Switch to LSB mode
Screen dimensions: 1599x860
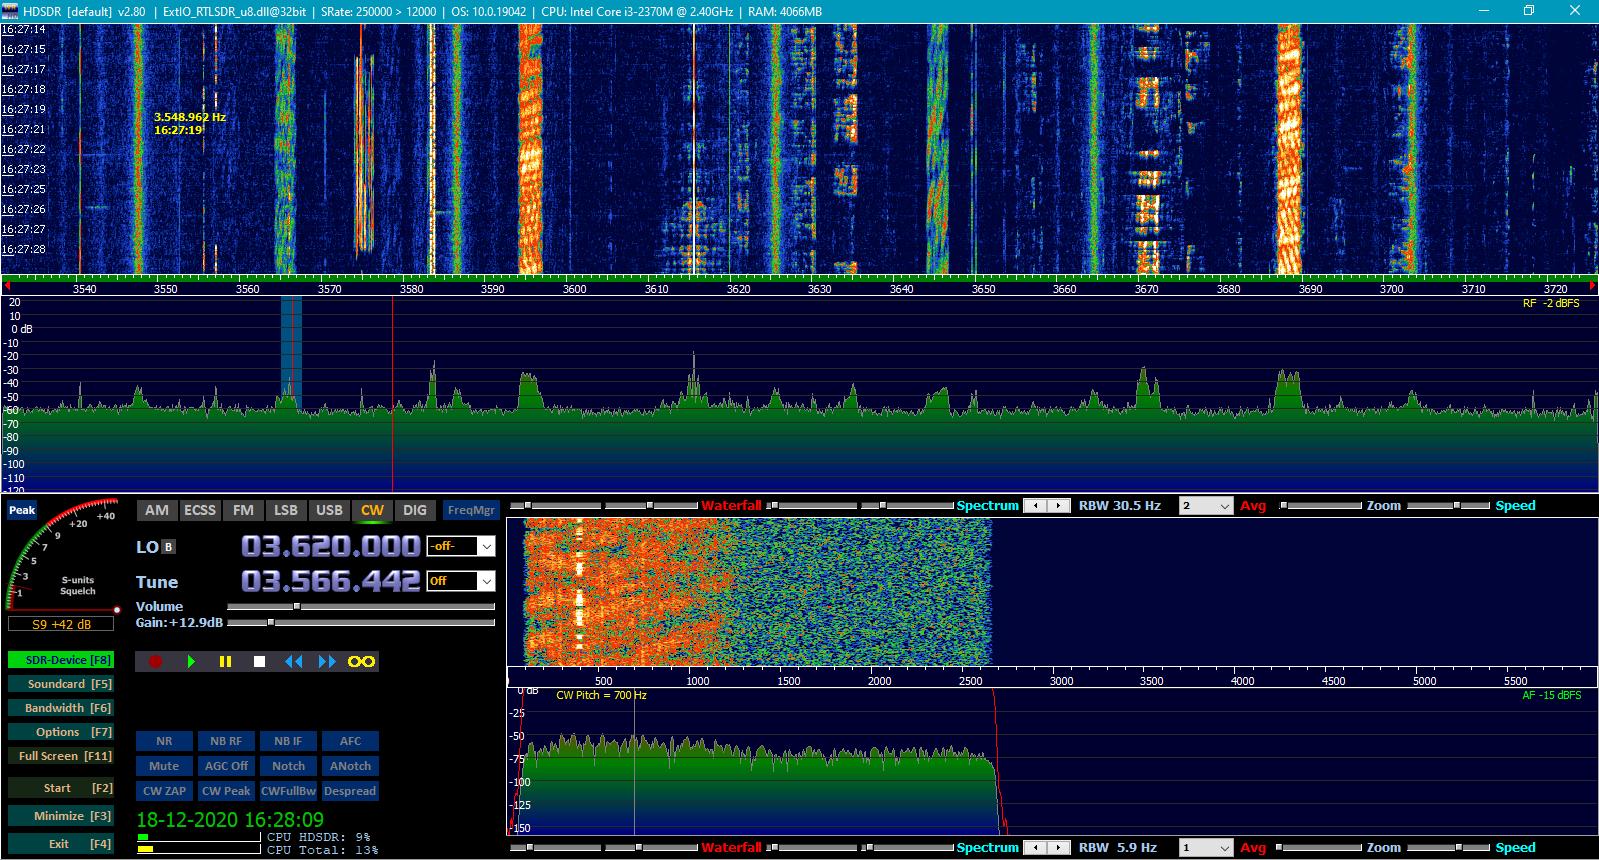click(x=286, y=510)
